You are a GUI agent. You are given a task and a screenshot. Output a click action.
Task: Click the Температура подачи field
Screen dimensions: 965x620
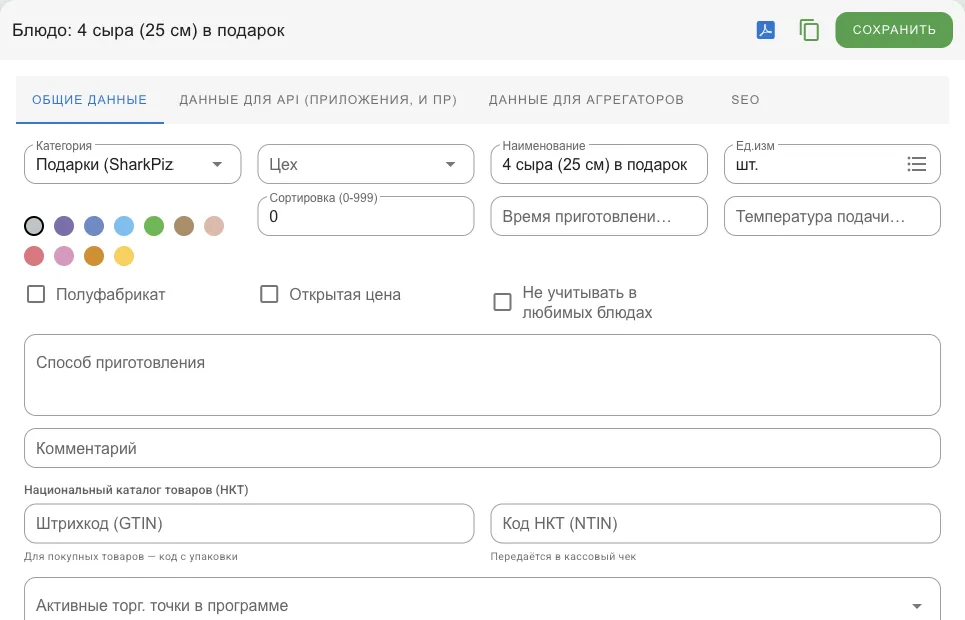coord(832,216)
